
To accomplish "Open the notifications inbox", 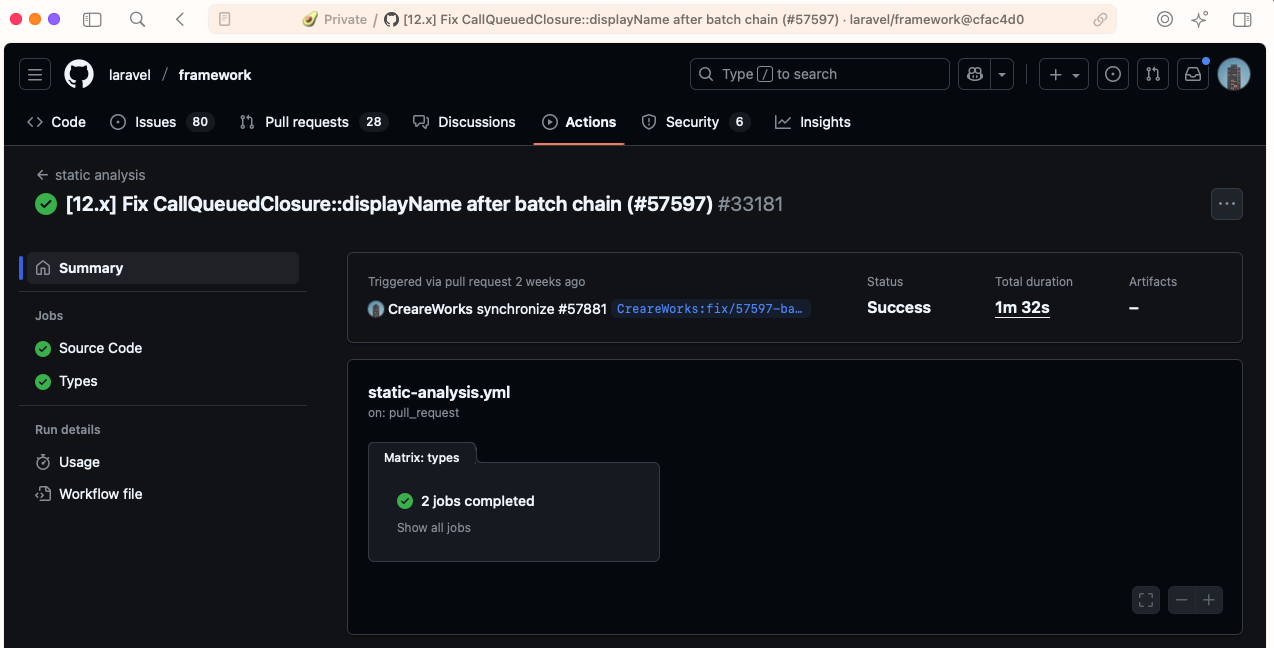I will pos(1193,75).
